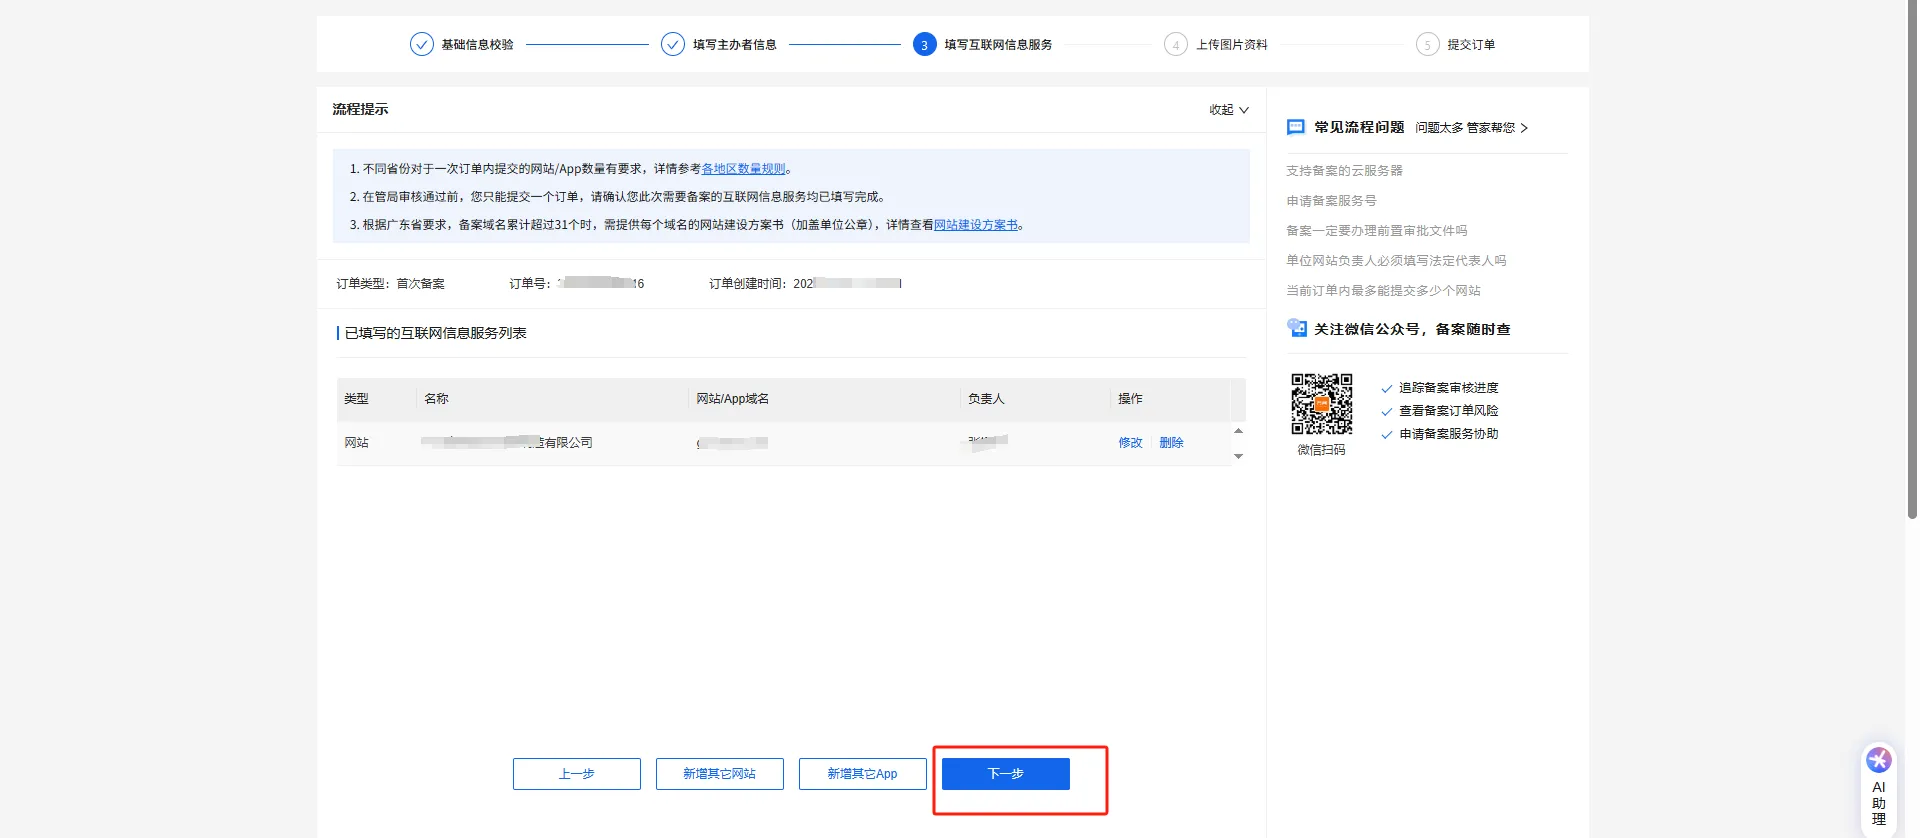The width and height of the screenshot is (1920, 838).
Task: Click step 2 填写主办者信息 checkmark icon
Action: click(x=673, y=44)
